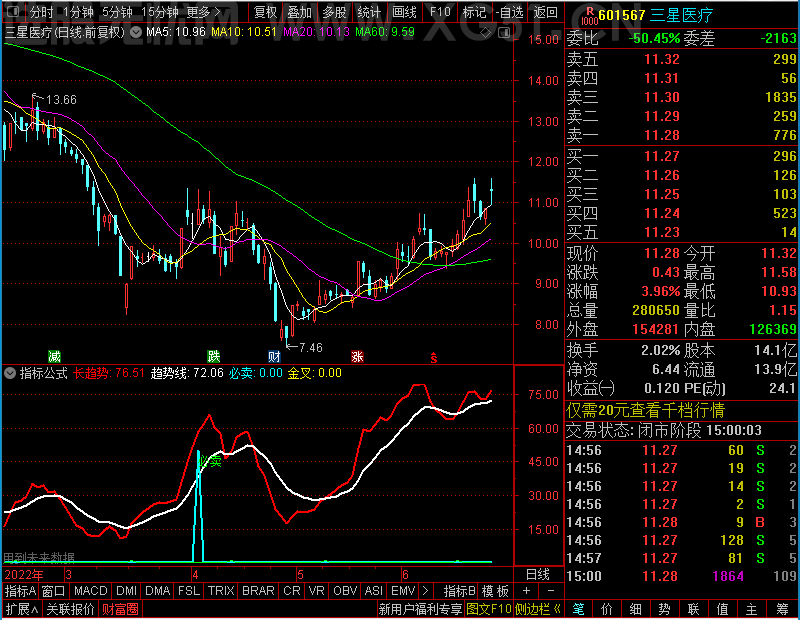Switch indicator to DMI
This screenshot has width=800, height=620.
[x=126, y=591]
